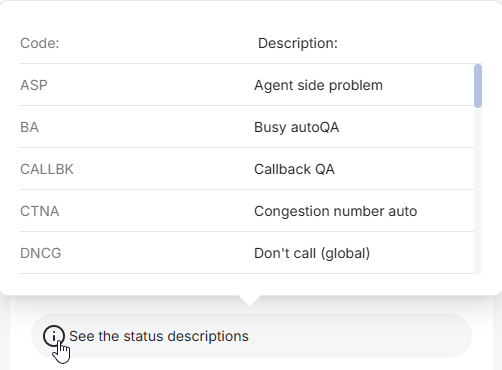The width and height of the screenshot is (502, 370).
Task: Select the BA code cell
Action: (29, 127)
